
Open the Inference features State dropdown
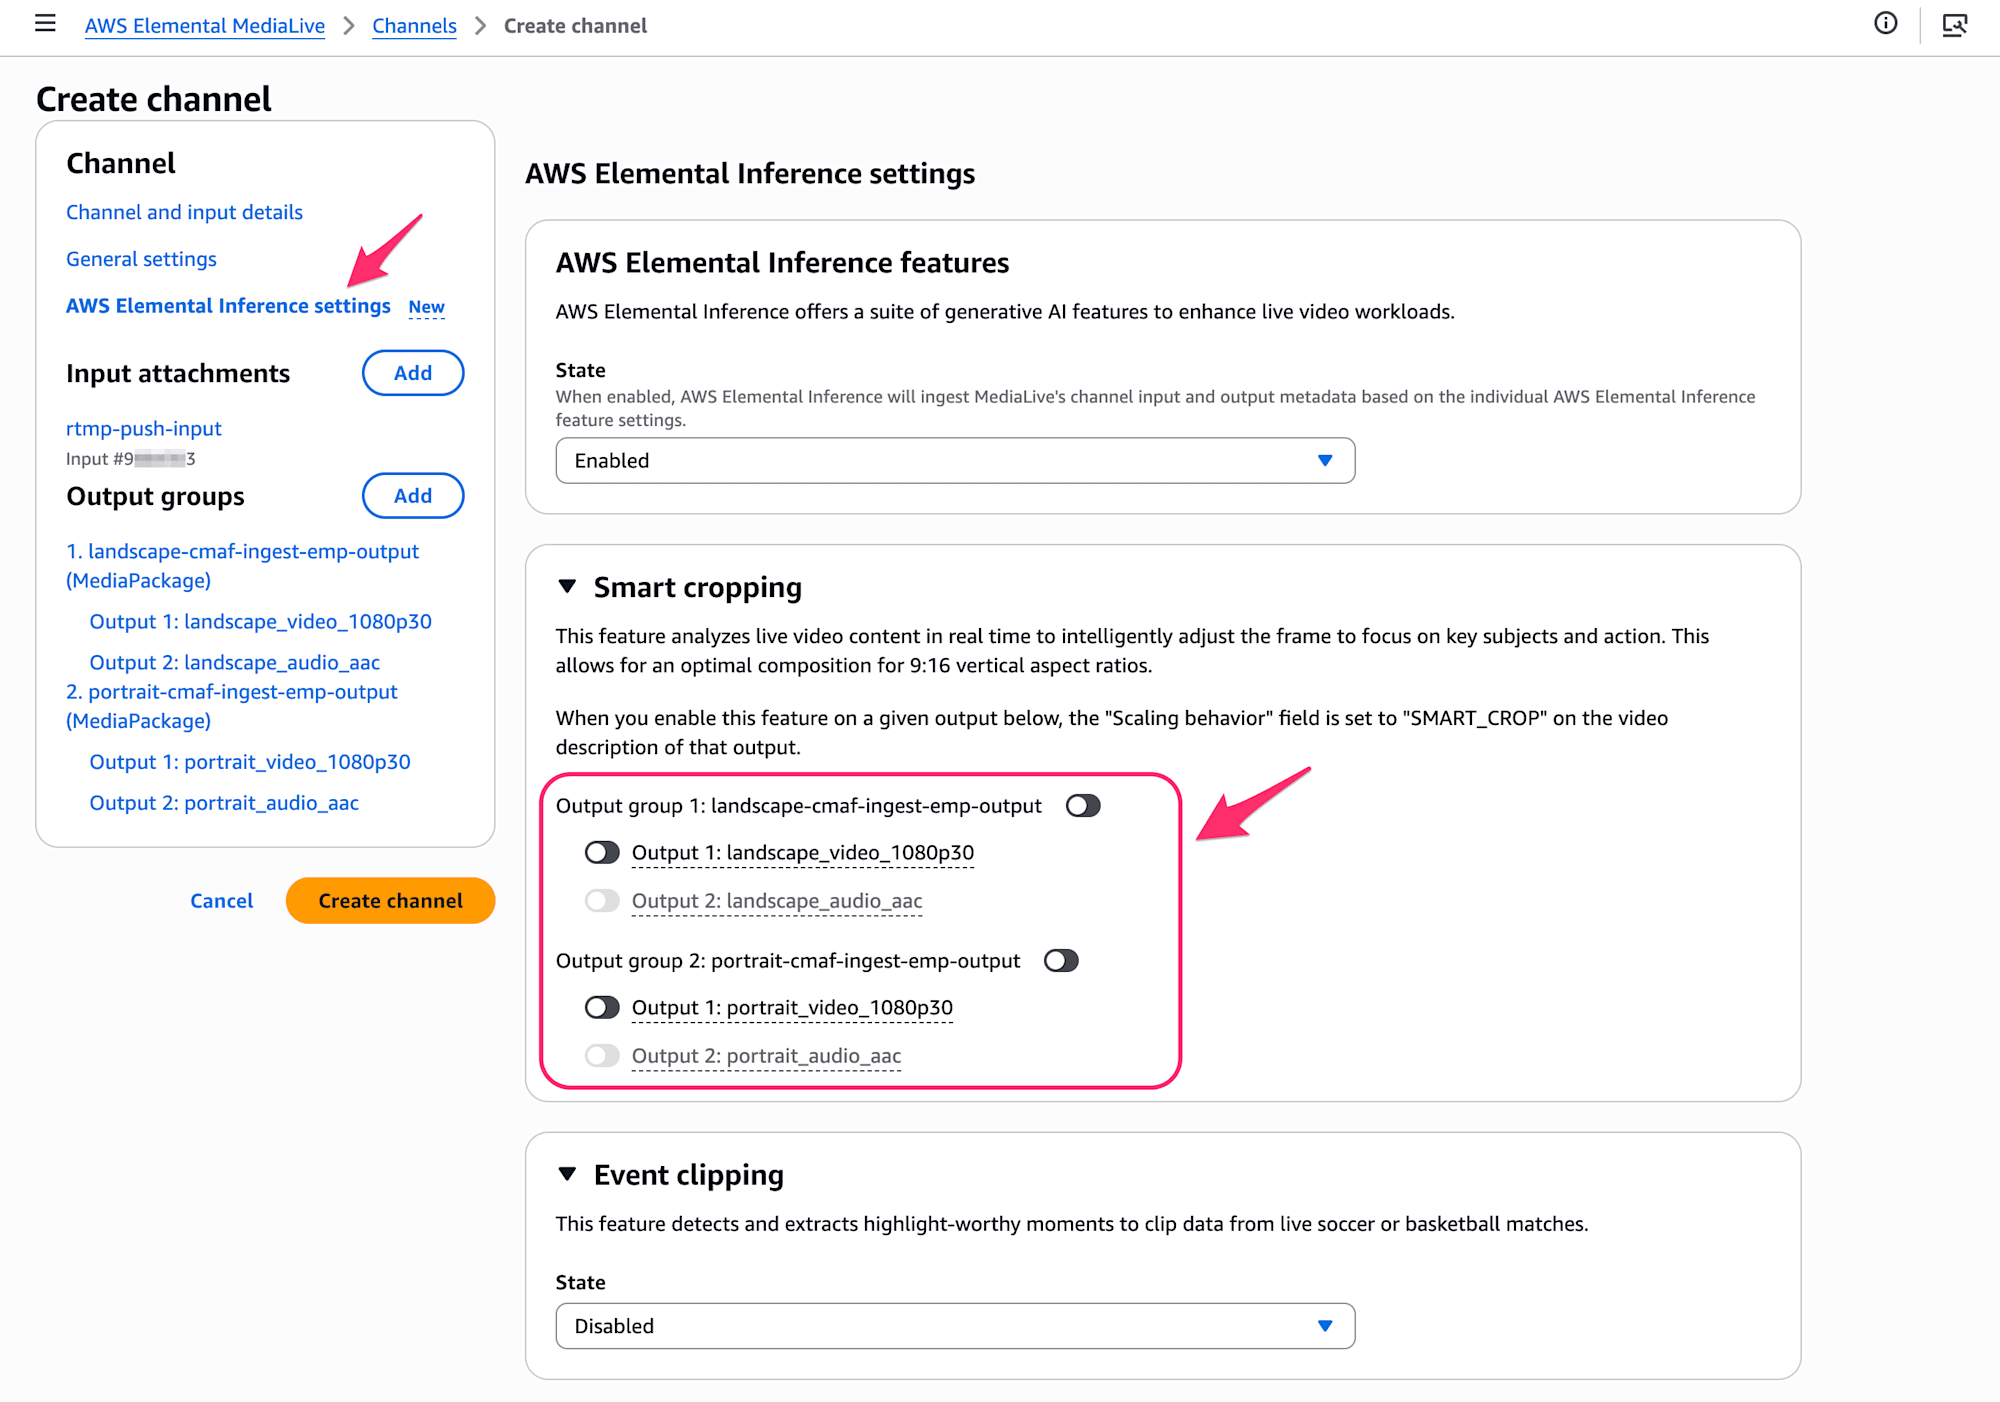[954, 461]
